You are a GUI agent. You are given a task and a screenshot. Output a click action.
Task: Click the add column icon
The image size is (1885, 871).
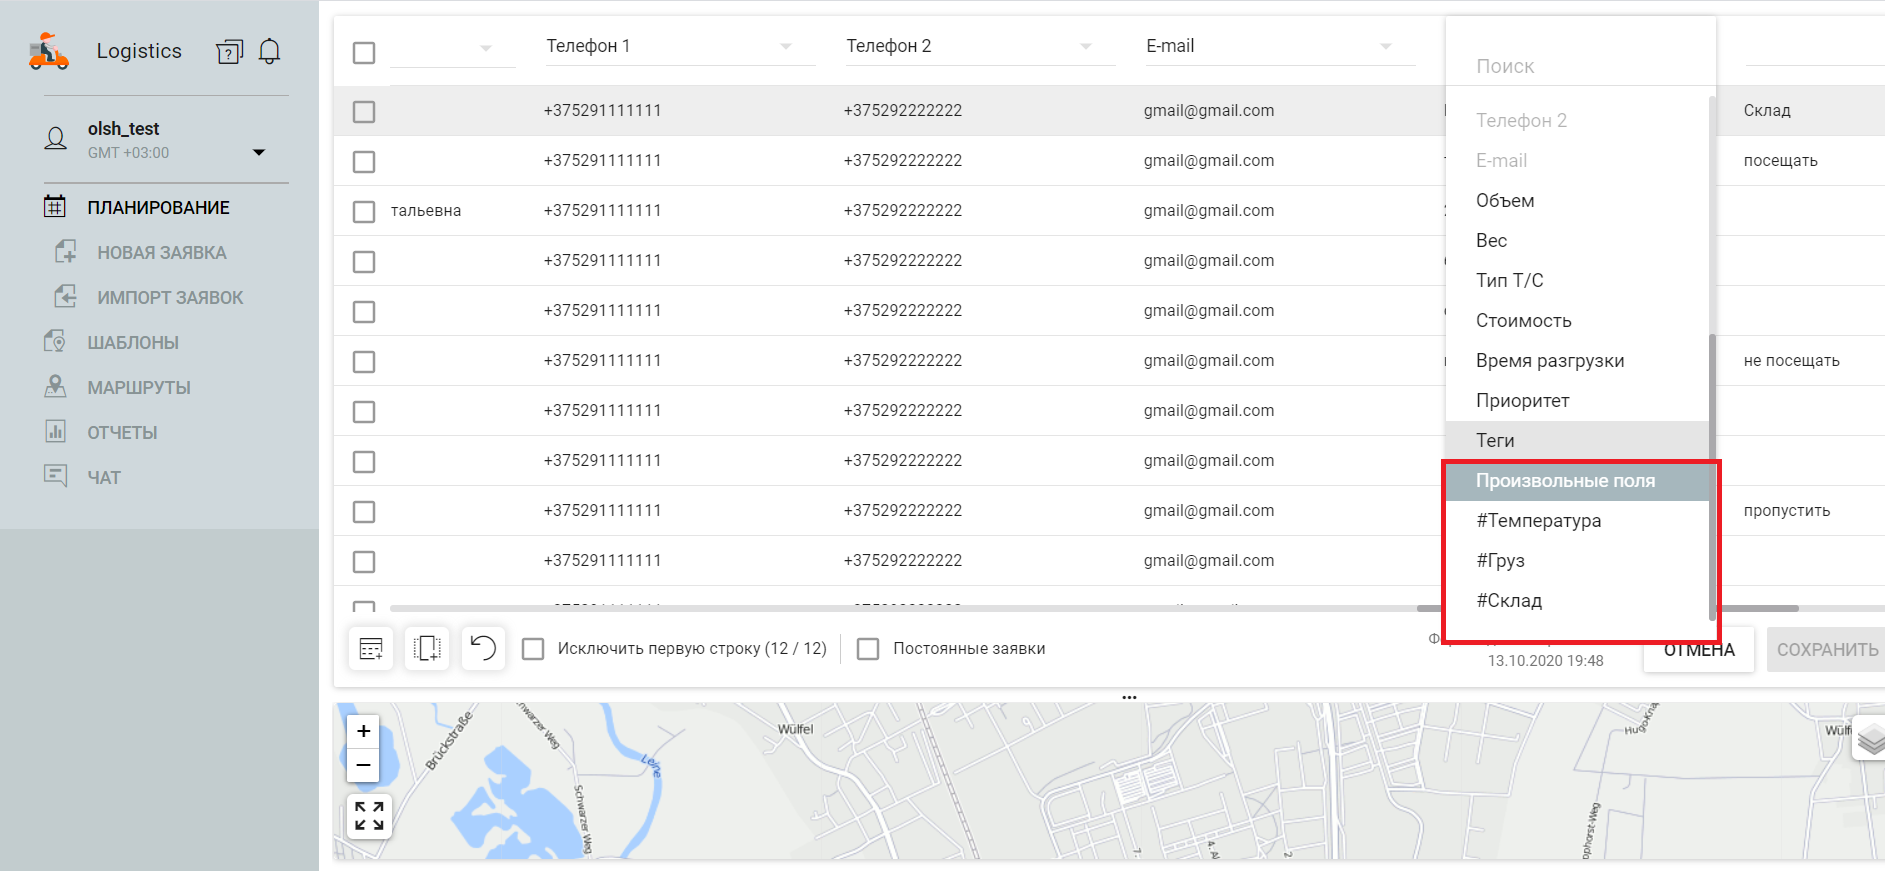point(427,649)
